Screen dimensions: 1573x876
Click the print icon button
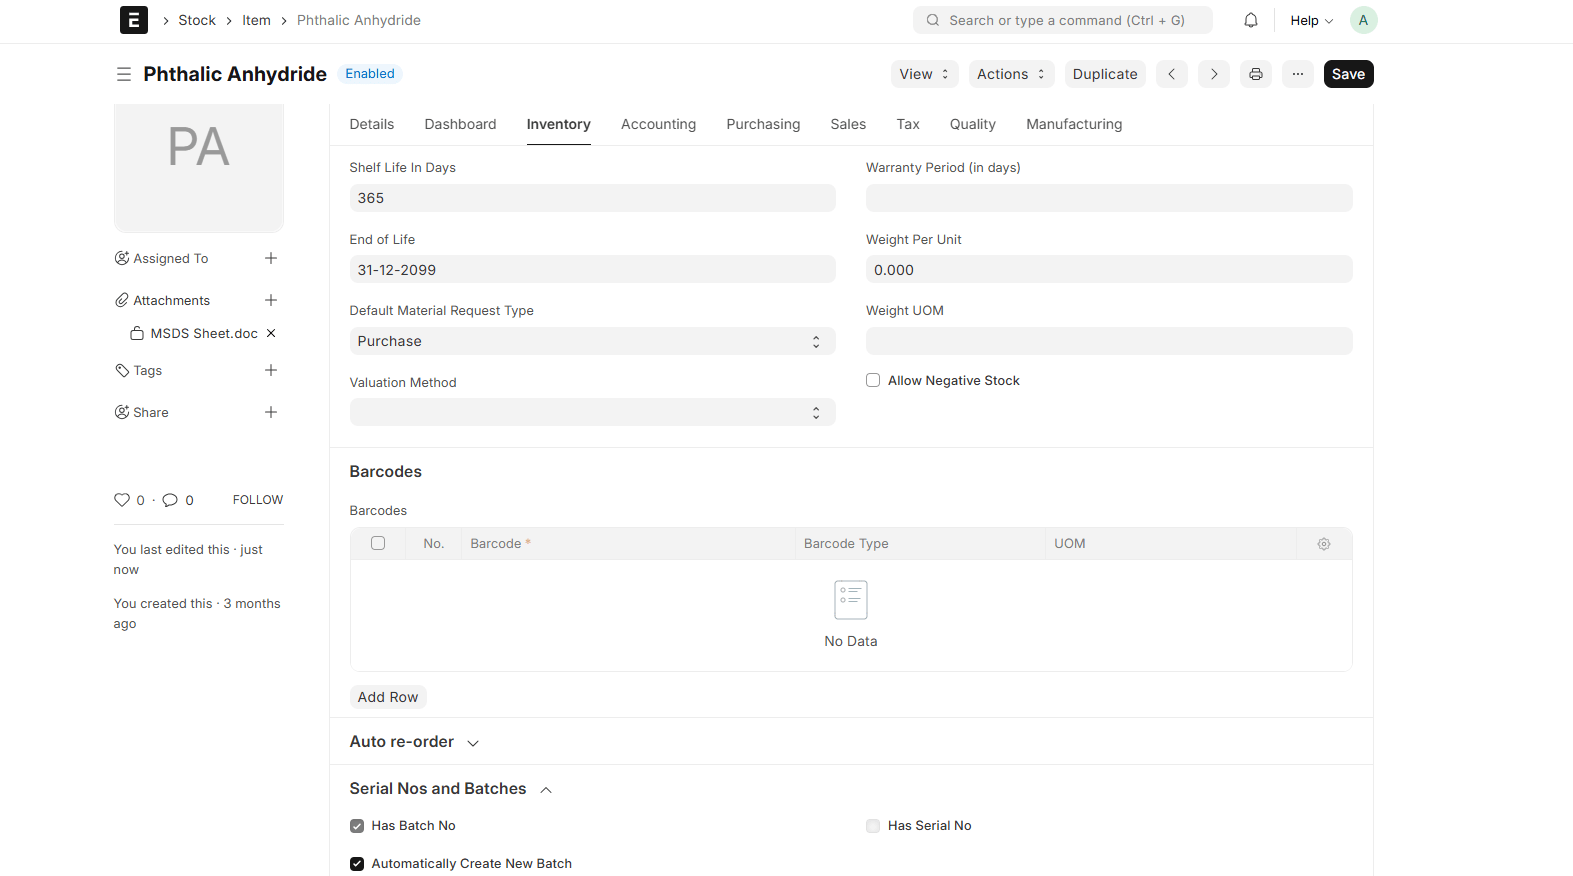[1256, 74]
